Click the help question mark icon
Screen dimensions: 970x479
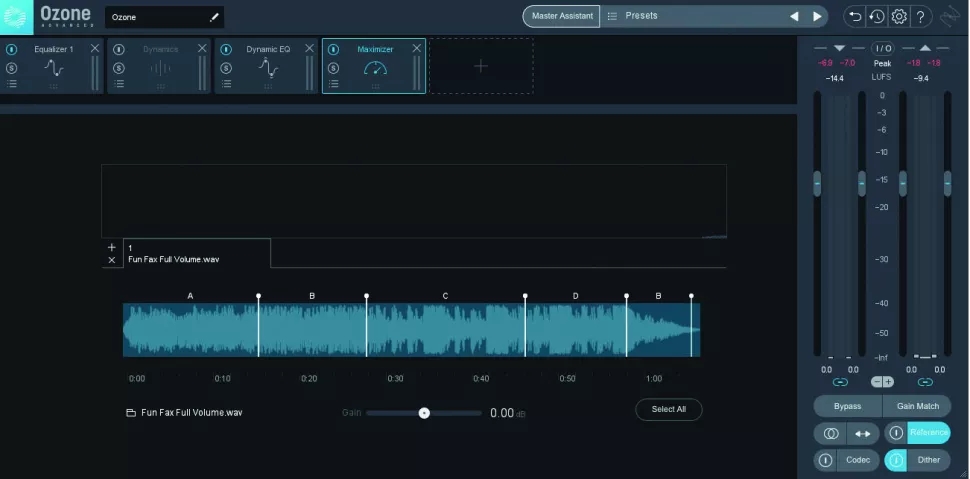click(x=921, y=16)
